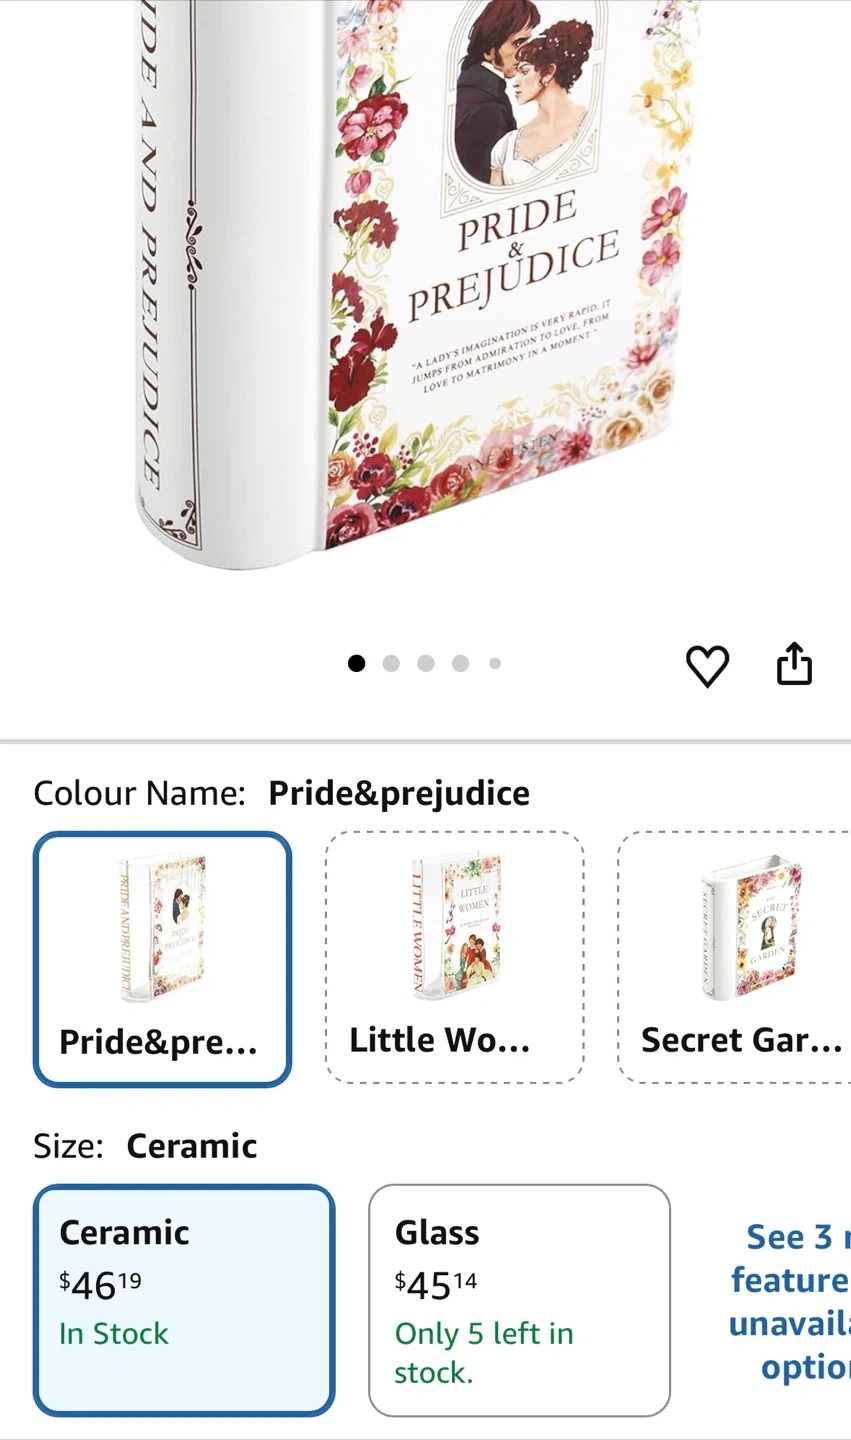Select the Little Women colour option

454,957
